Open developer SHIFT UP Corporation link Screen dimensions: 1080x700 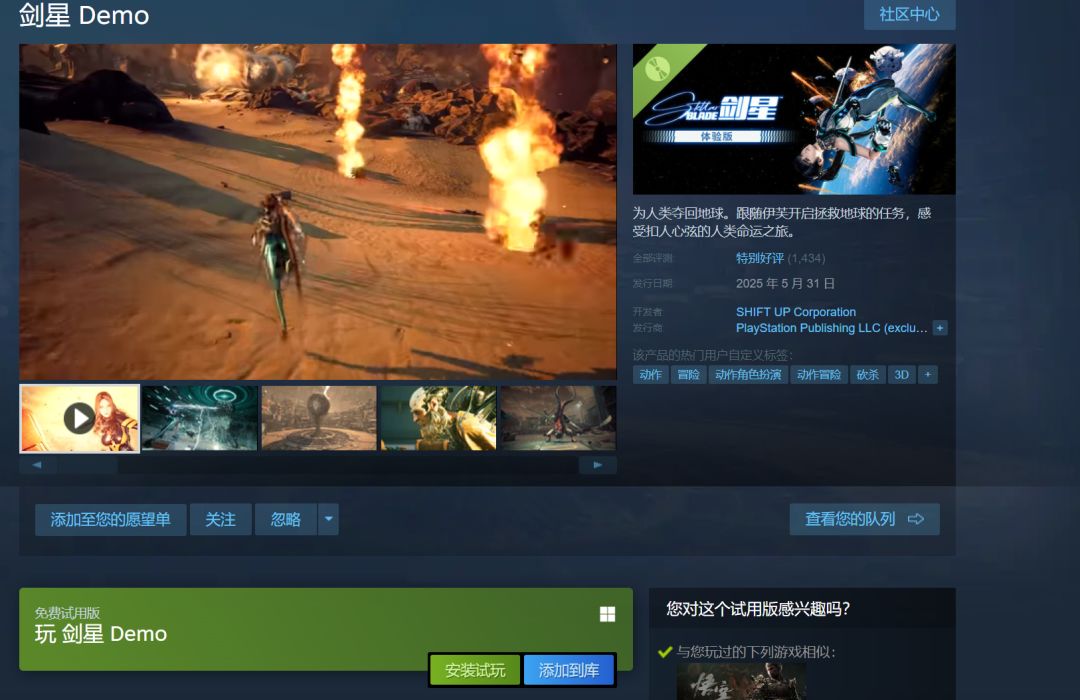[x=796, y=312]
